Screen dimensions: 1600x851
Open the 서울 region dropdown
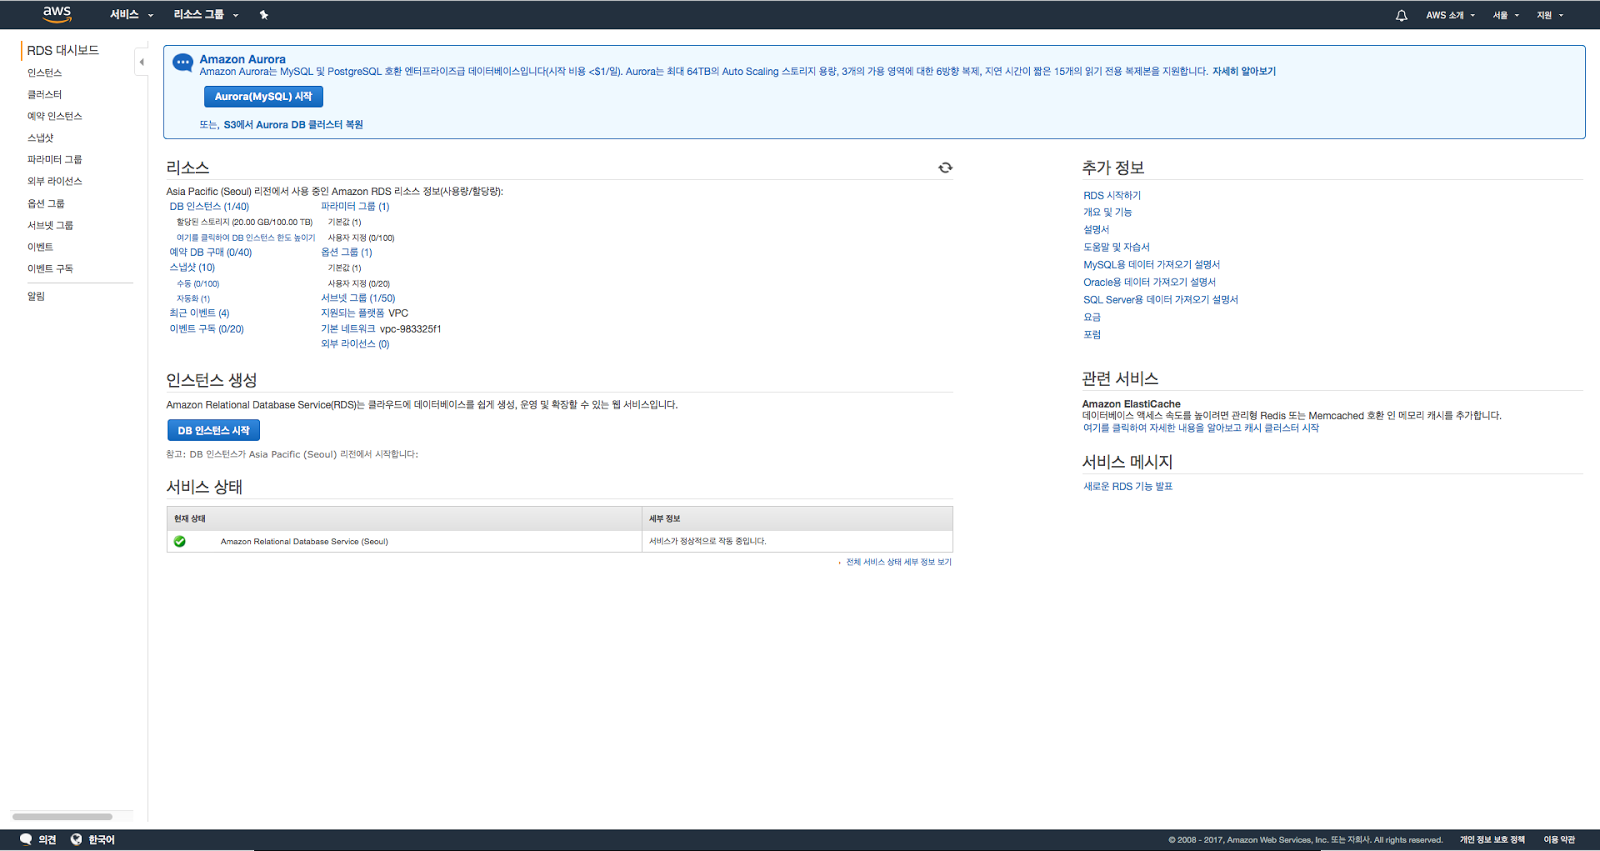(1505, 15)
